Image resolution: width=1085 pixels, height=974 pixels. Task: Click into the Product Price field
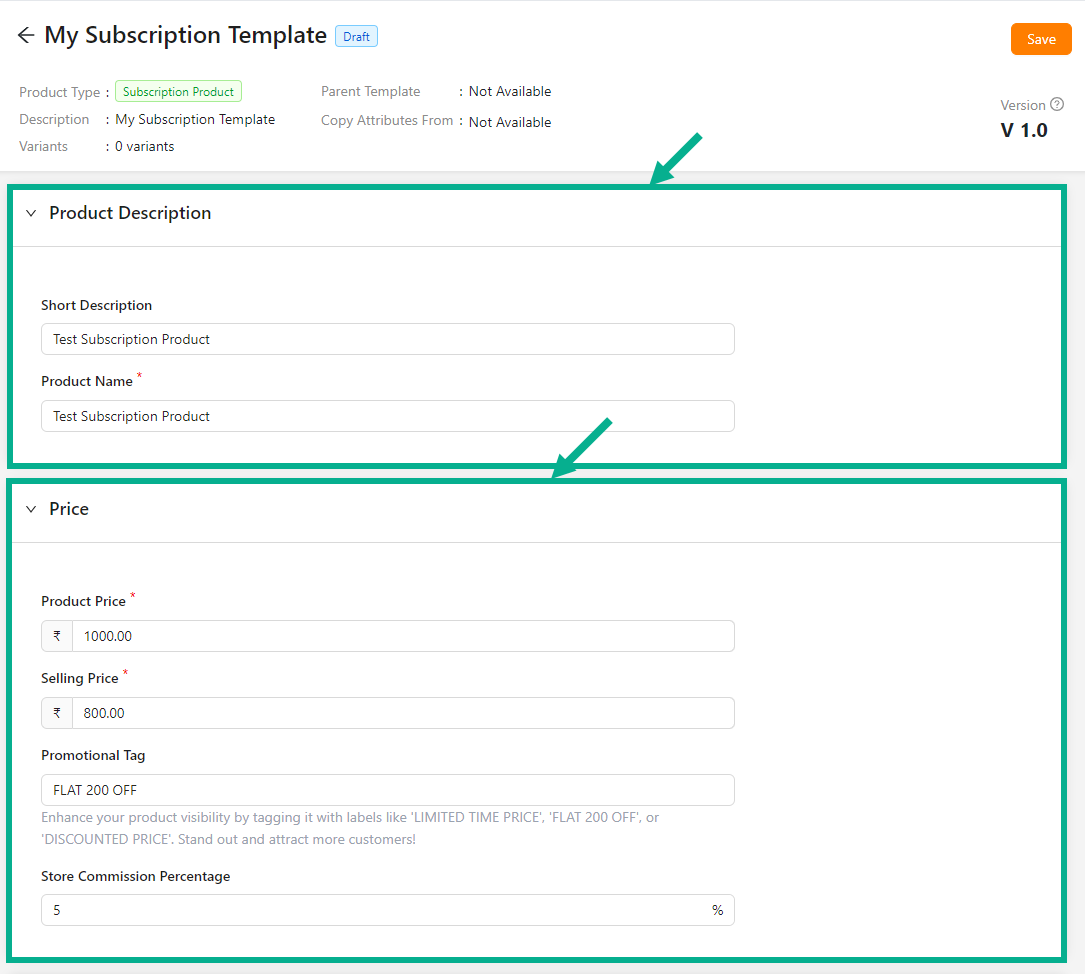(402, 636)
